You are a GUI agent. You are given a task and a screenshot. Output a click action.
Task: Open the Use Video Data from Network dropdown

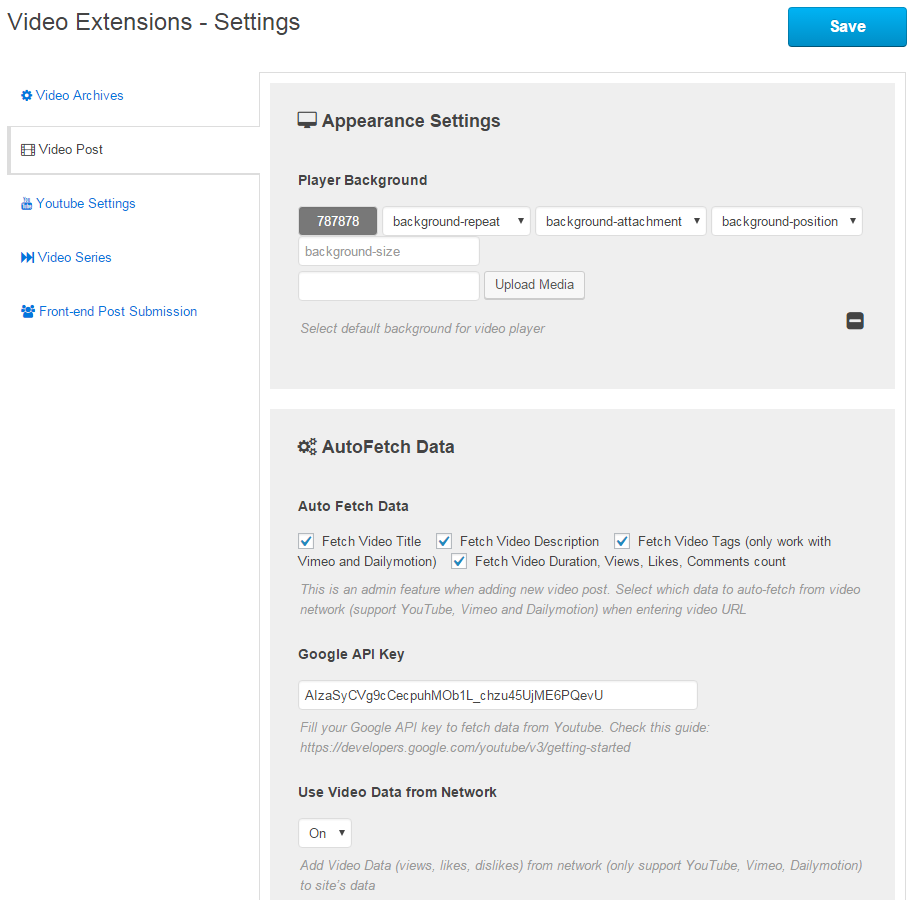pos(325,833)
